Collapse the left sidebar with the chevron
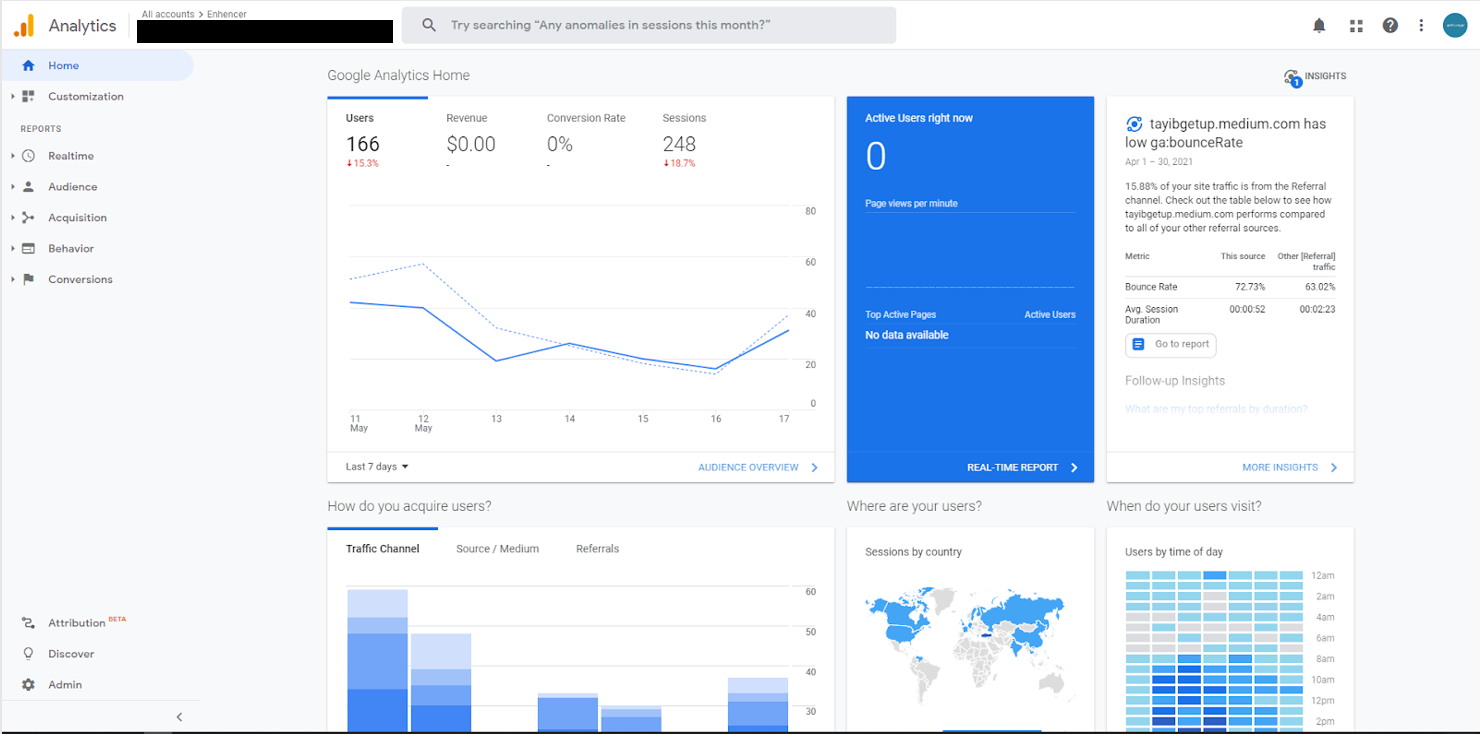The width and height of the screenshot is (1484, 734). (x=180, y=717)
